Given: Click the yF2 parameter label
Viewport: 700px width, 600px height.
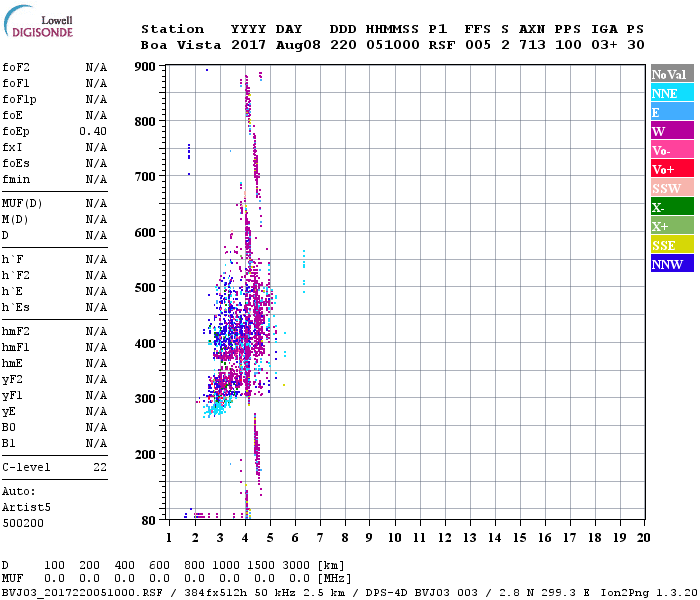Looking at the screenshot, I should tap(12, 380).
